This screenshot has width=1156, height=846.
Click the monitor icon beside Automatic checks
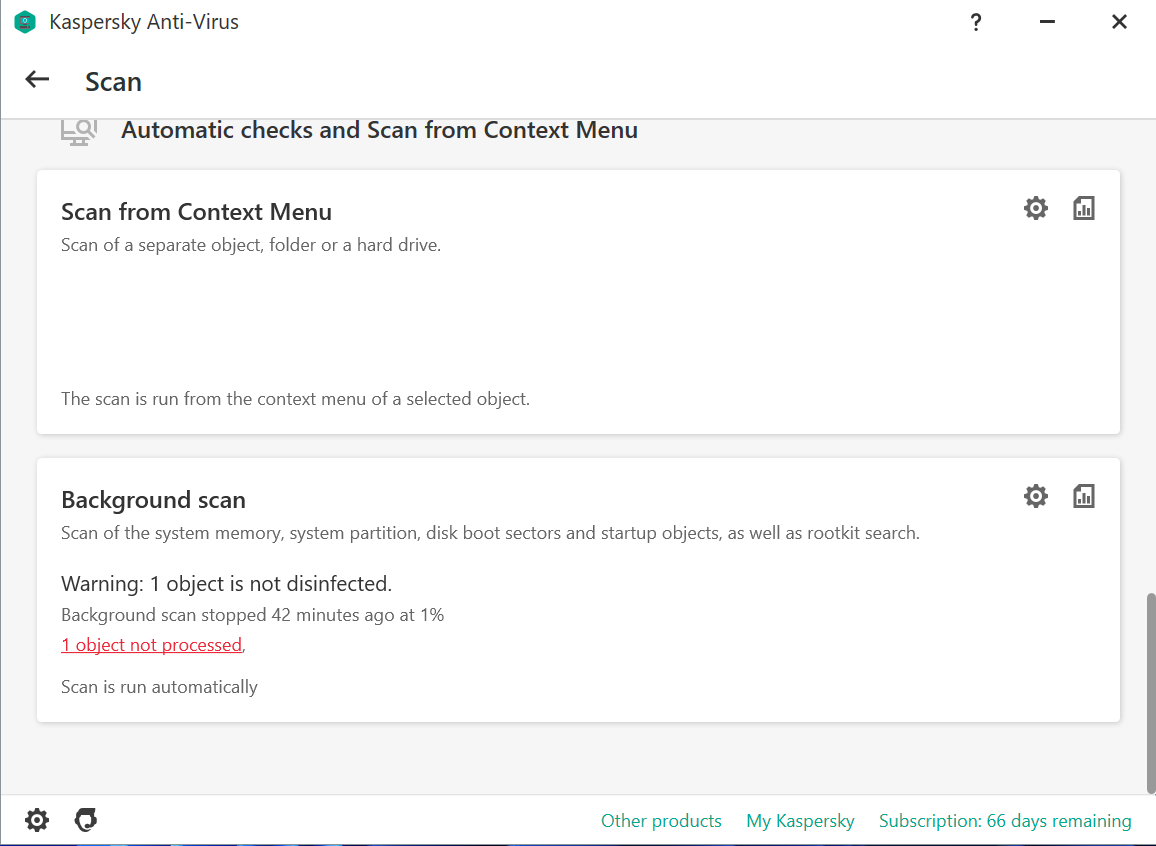coord(78,131)
